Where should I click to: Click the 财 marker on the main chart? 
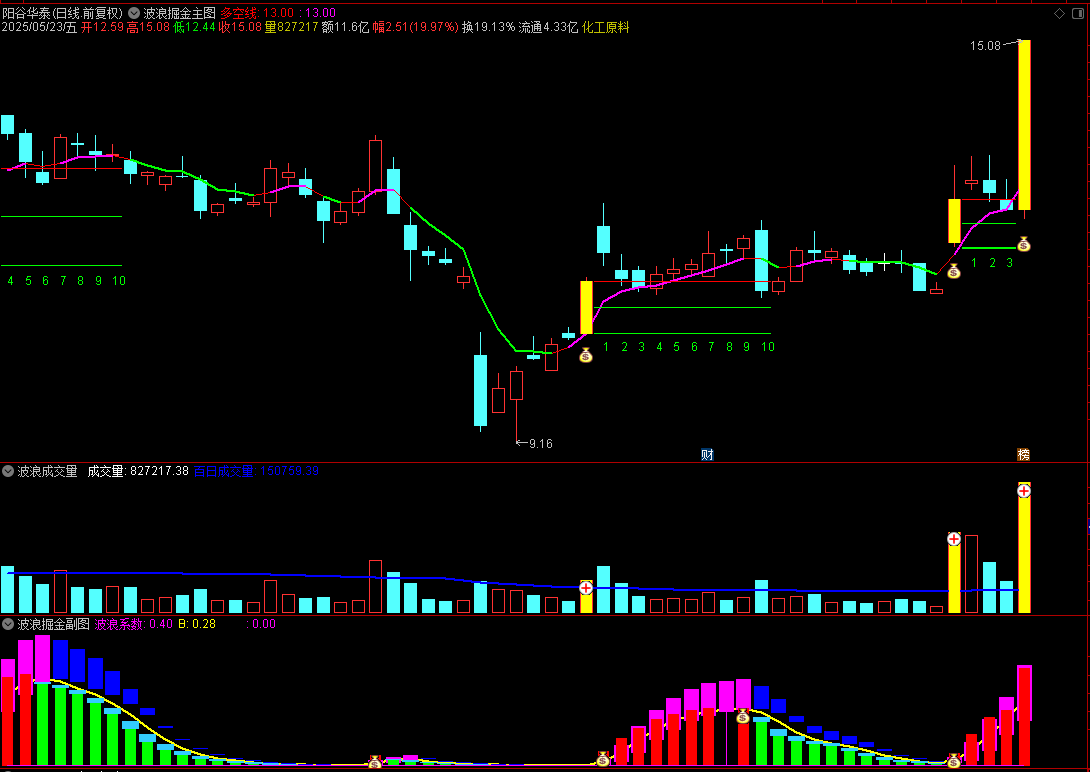point(707,454)
